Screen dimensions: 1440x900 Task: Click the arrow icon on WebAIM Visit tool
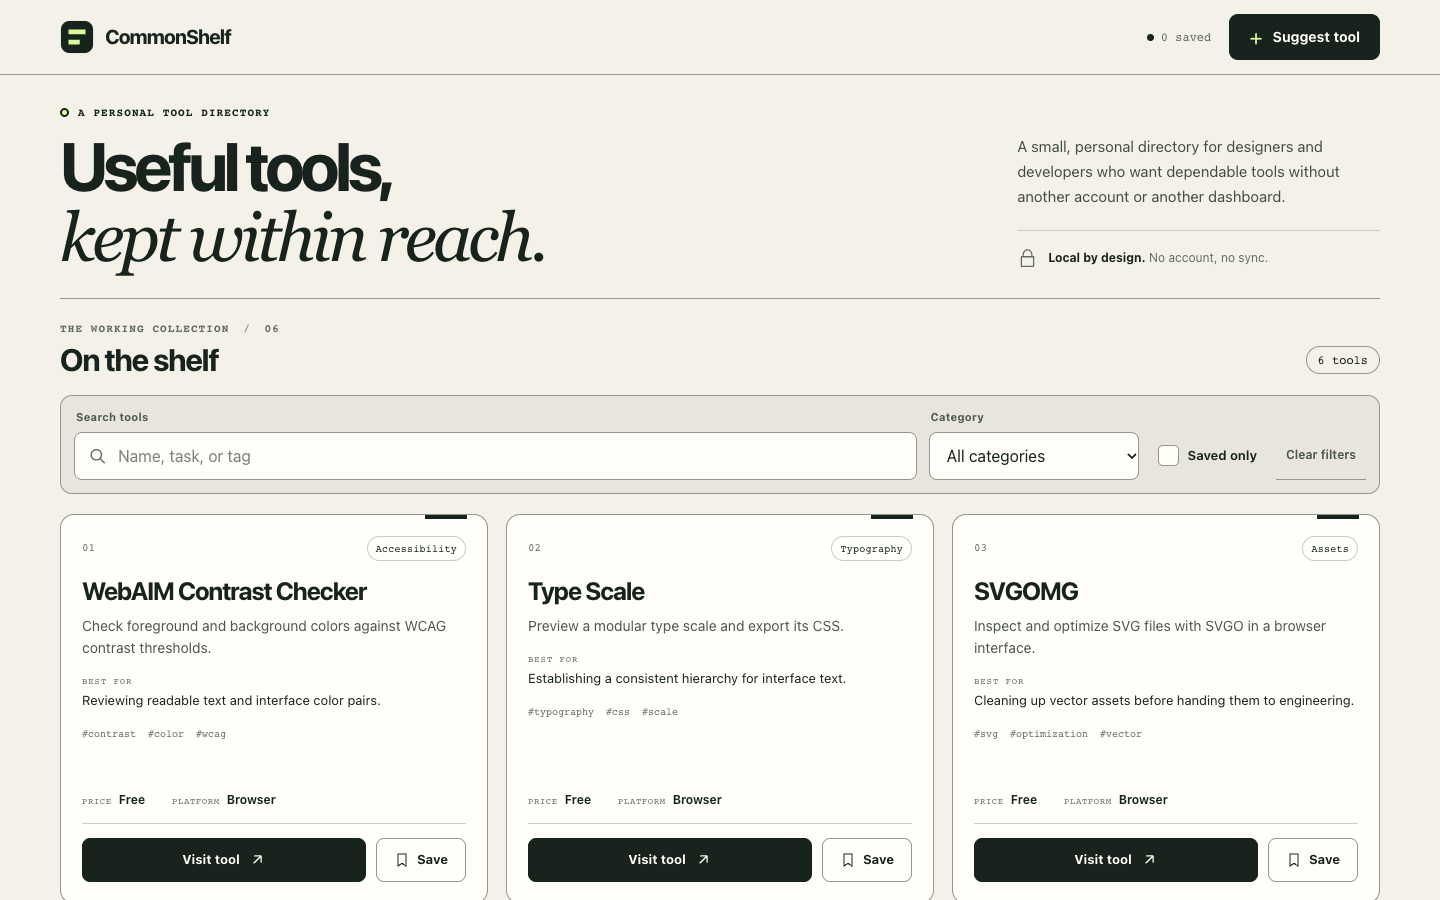point(258,859)
